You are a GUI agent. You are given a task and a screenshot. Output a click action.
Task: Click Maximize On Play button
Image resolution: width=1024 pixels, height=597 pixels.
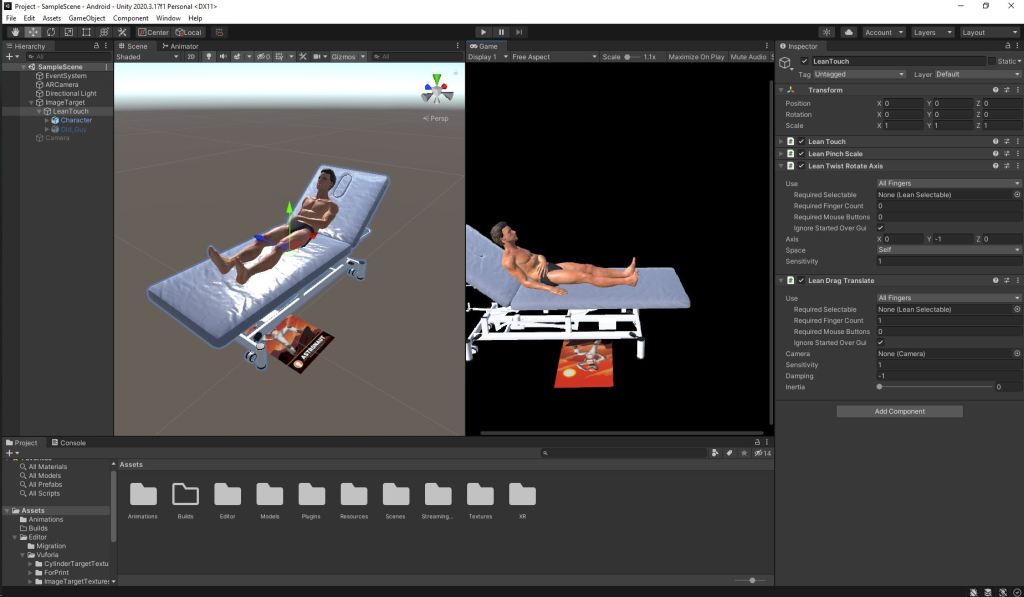pos(696,57)
